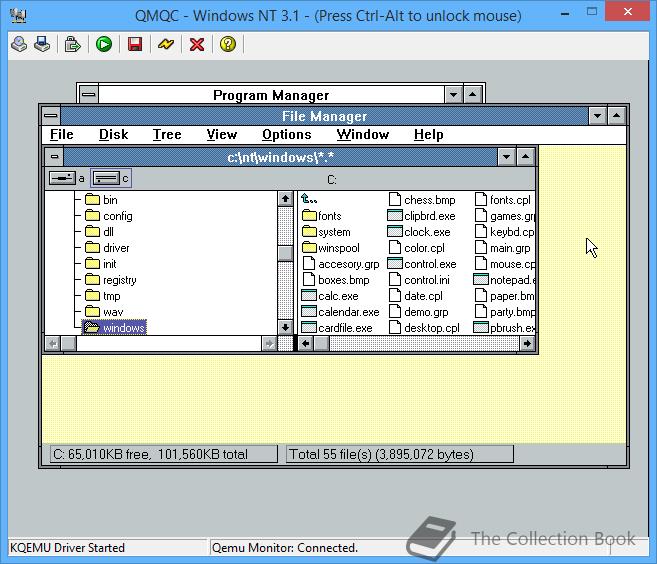Select demo.grp file
657x564 pixels.
point(419,312)
